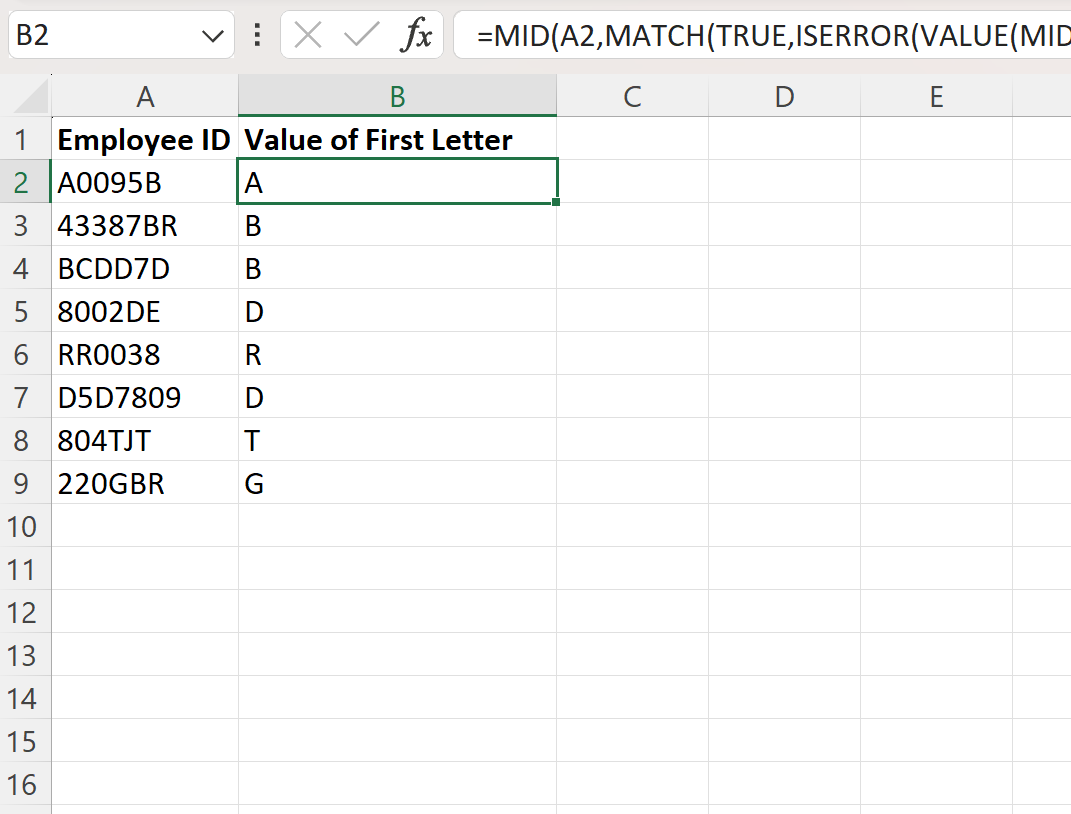Select row 1 header
Image resolution: width=1071 pixels, height=814 pixels.
(x=25, y=139)
